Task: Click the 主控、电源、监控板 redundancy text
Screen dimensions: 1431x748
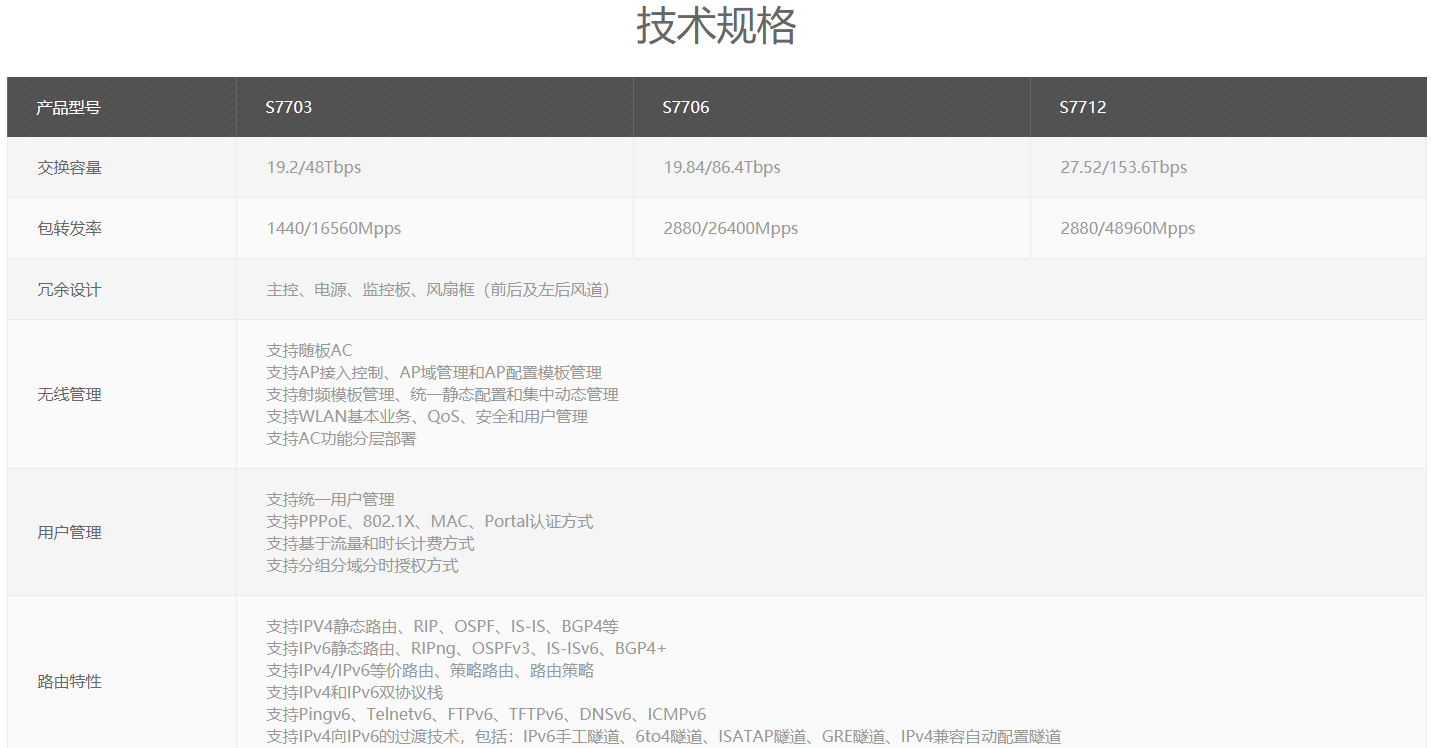Action: [438, 290]
